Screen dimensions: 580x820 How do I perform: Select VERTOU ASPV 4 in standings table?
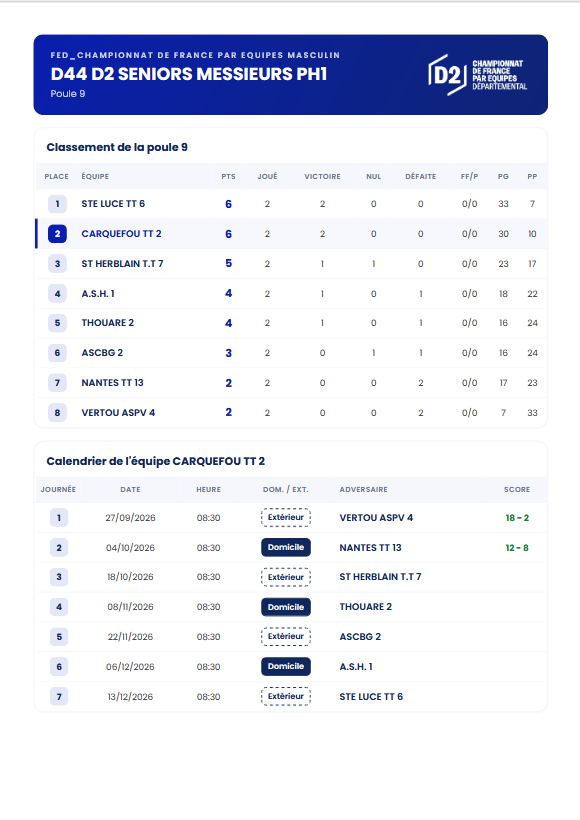click(x=118, y=413)
